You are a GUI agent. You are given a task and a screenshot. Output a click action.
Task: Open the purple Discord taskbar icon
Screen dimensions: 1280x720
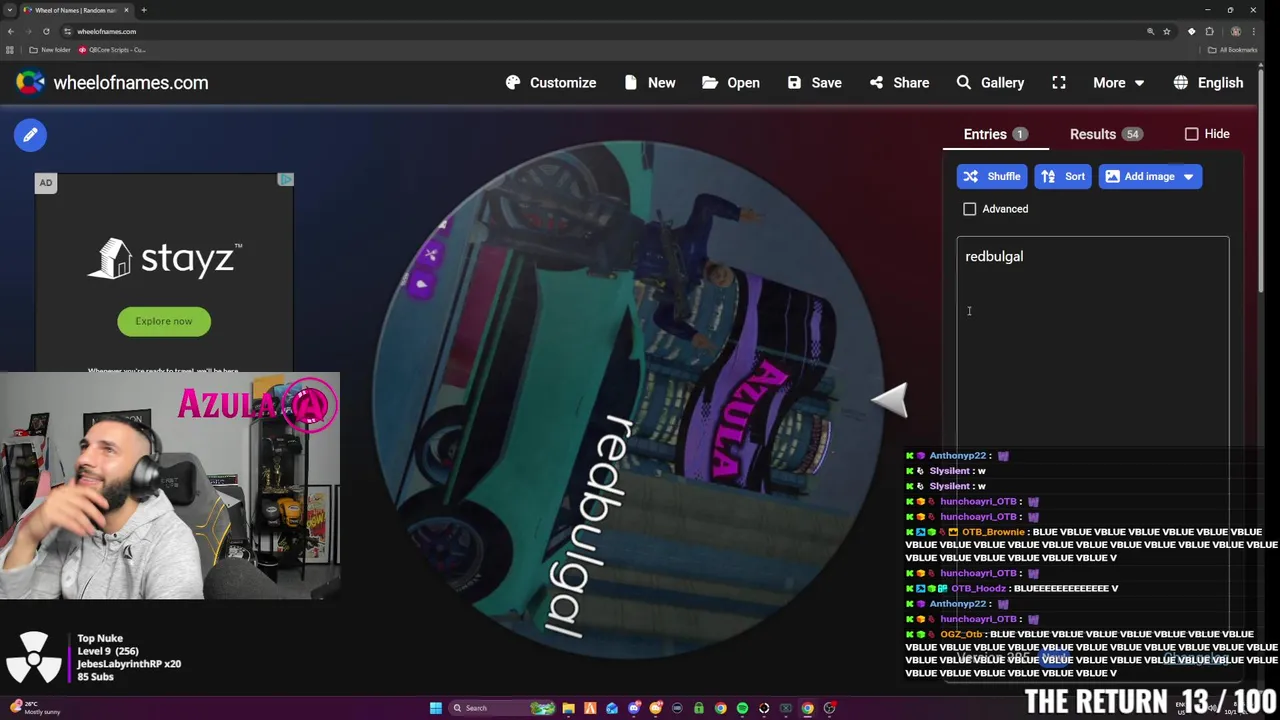(x=634, y=708)
